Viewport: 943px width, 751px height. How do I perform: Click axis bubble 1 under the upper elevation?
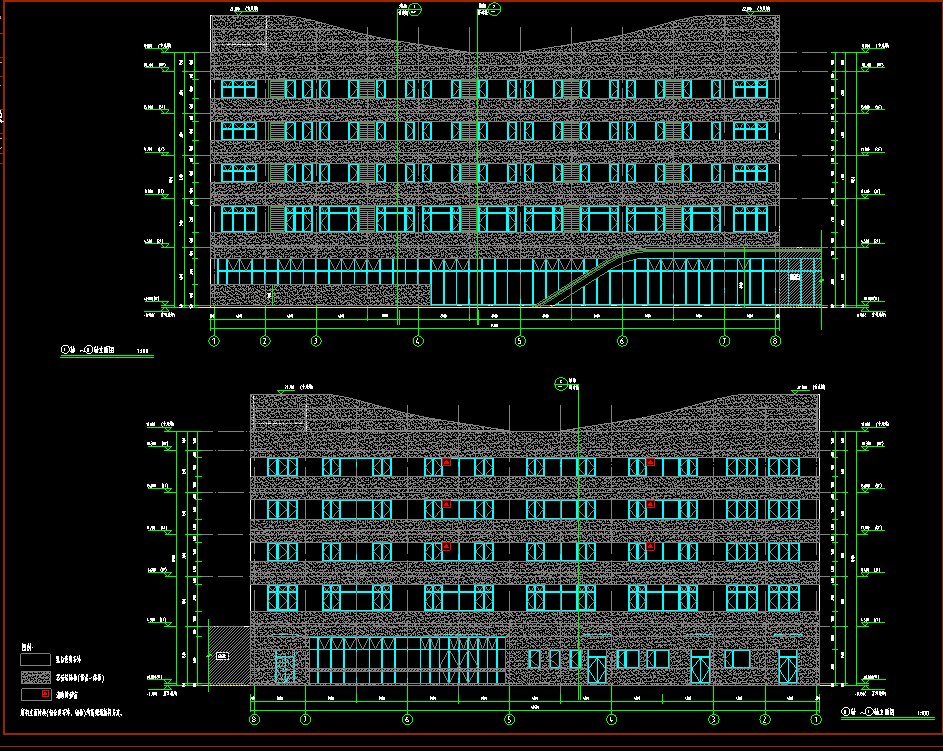point(213,341)
